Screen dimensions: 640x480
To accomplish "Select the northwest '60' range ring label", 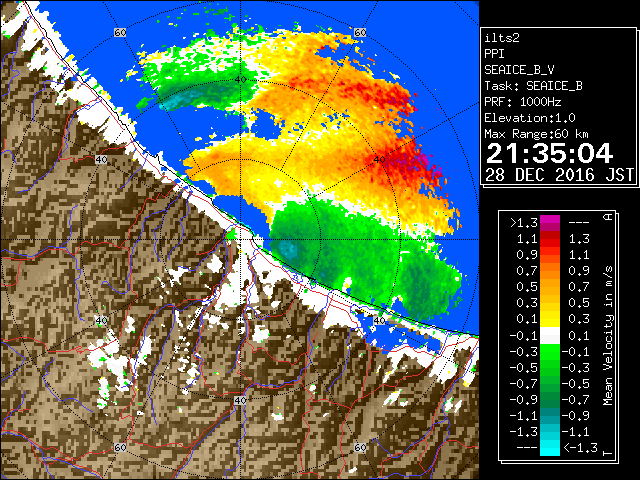I will click(x=120, y=33).
